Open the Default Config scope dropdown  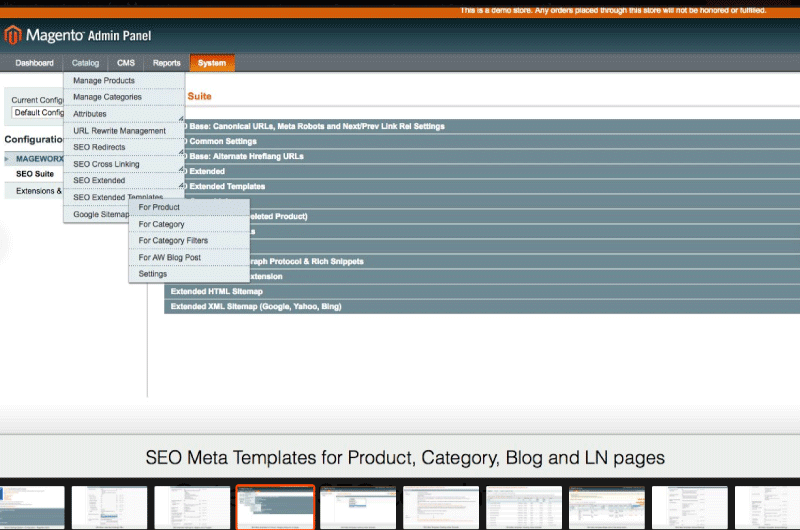click(x=38, y=112)
